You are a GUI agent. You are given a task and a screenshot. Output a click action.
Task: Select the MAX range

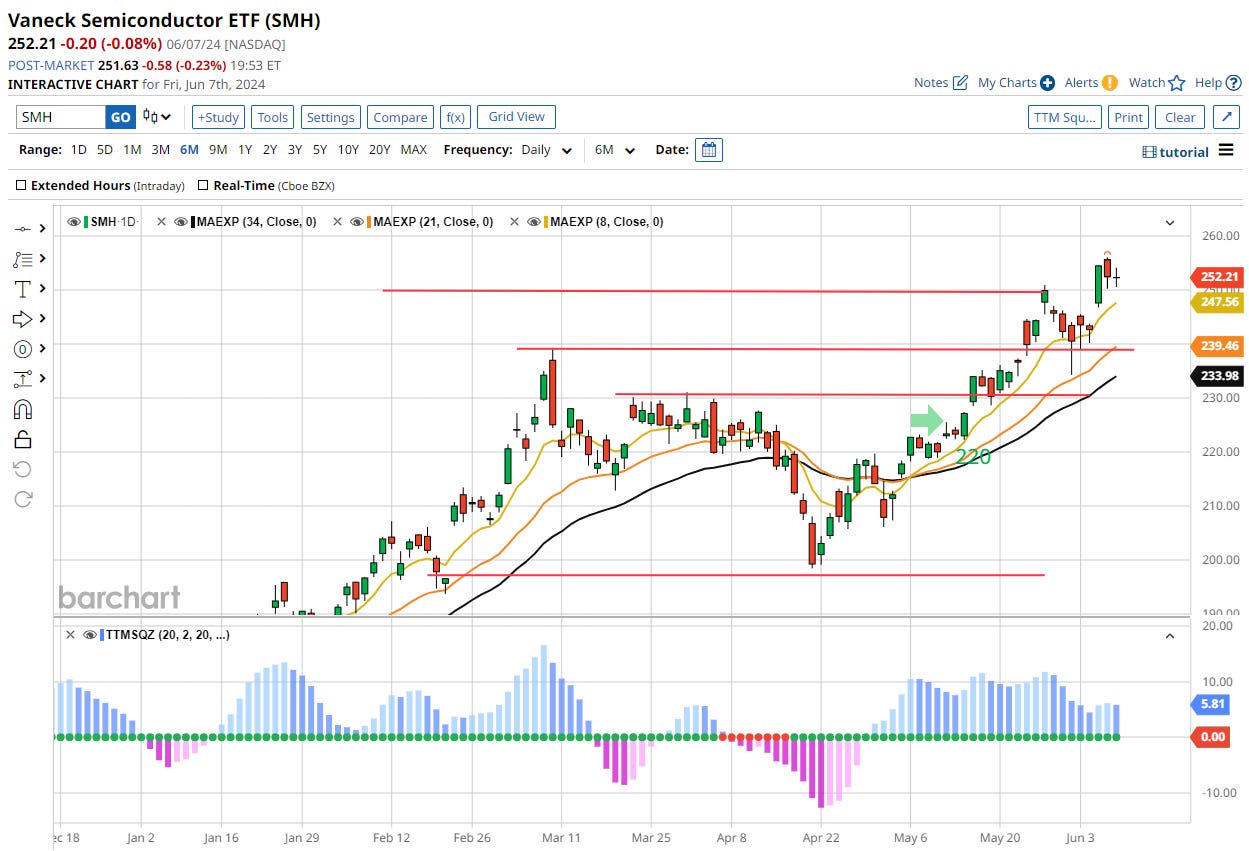[413, 150]
